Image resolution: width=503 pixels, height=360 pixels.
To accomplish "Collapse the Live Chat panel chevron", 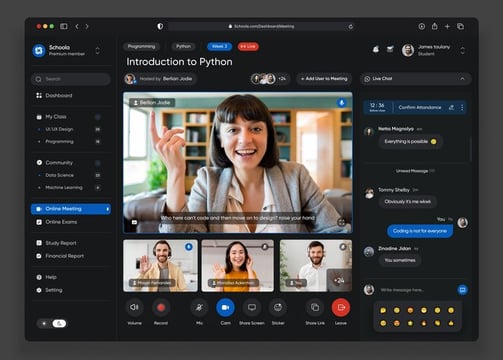I will click(x=462, y=79).
